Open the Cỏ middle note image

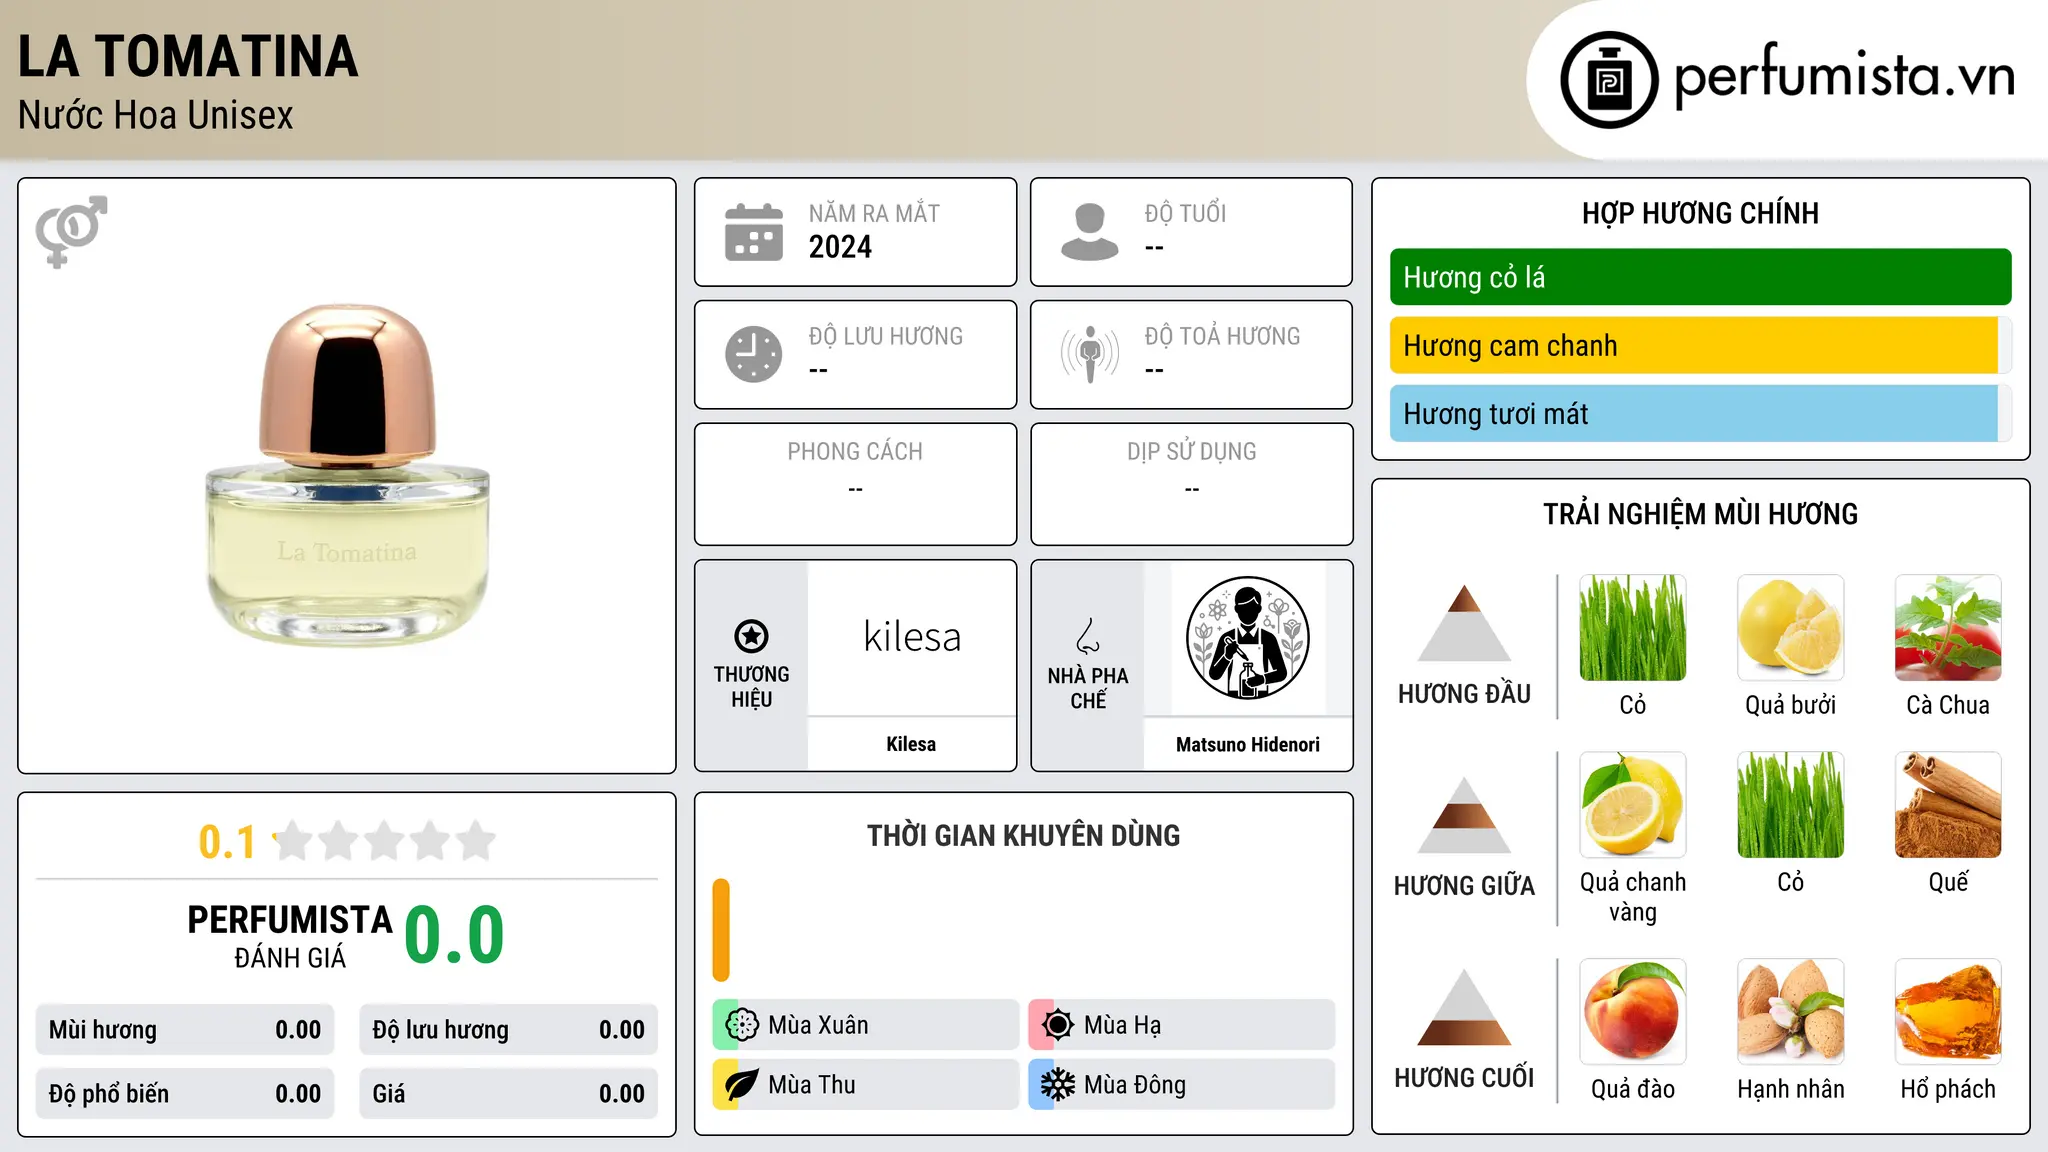coord(1791,805)
